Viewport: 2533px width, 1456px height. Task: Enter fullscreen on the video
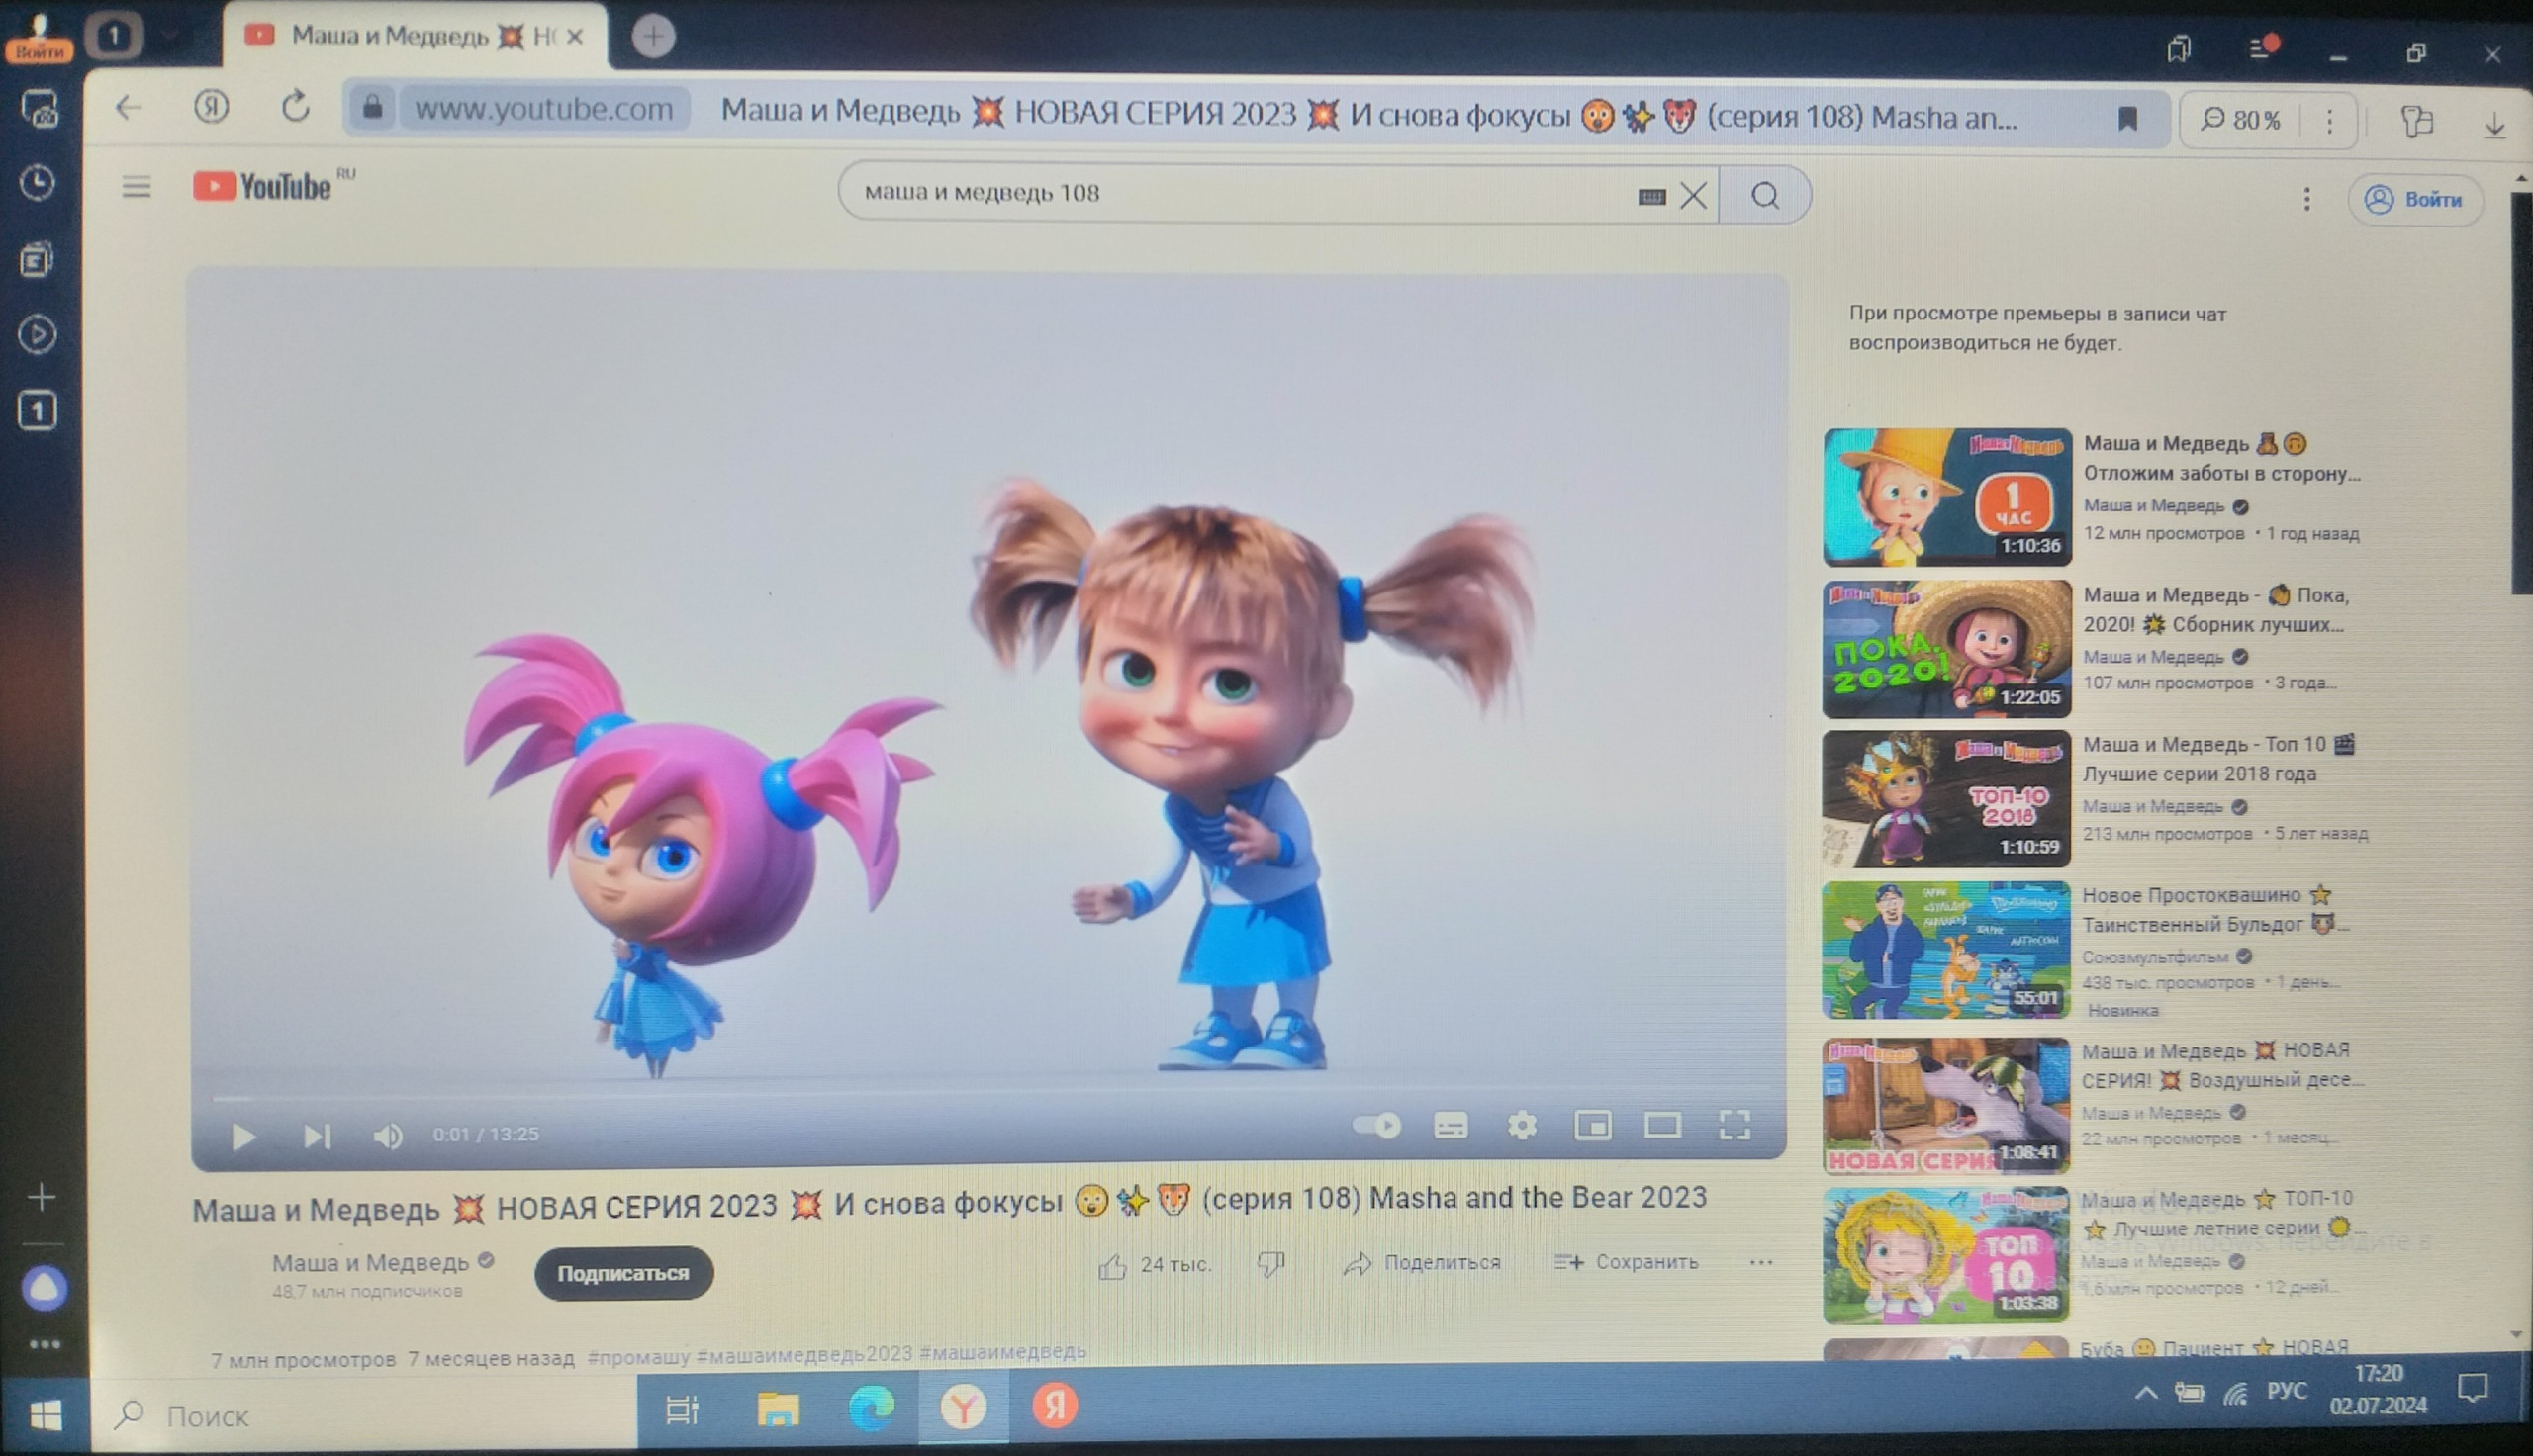tap(1735, 1126)
